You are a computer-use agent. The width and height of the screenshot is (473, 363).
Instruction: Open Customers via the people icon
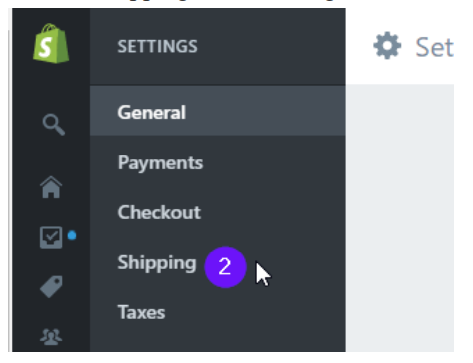(x=51, y=337)
